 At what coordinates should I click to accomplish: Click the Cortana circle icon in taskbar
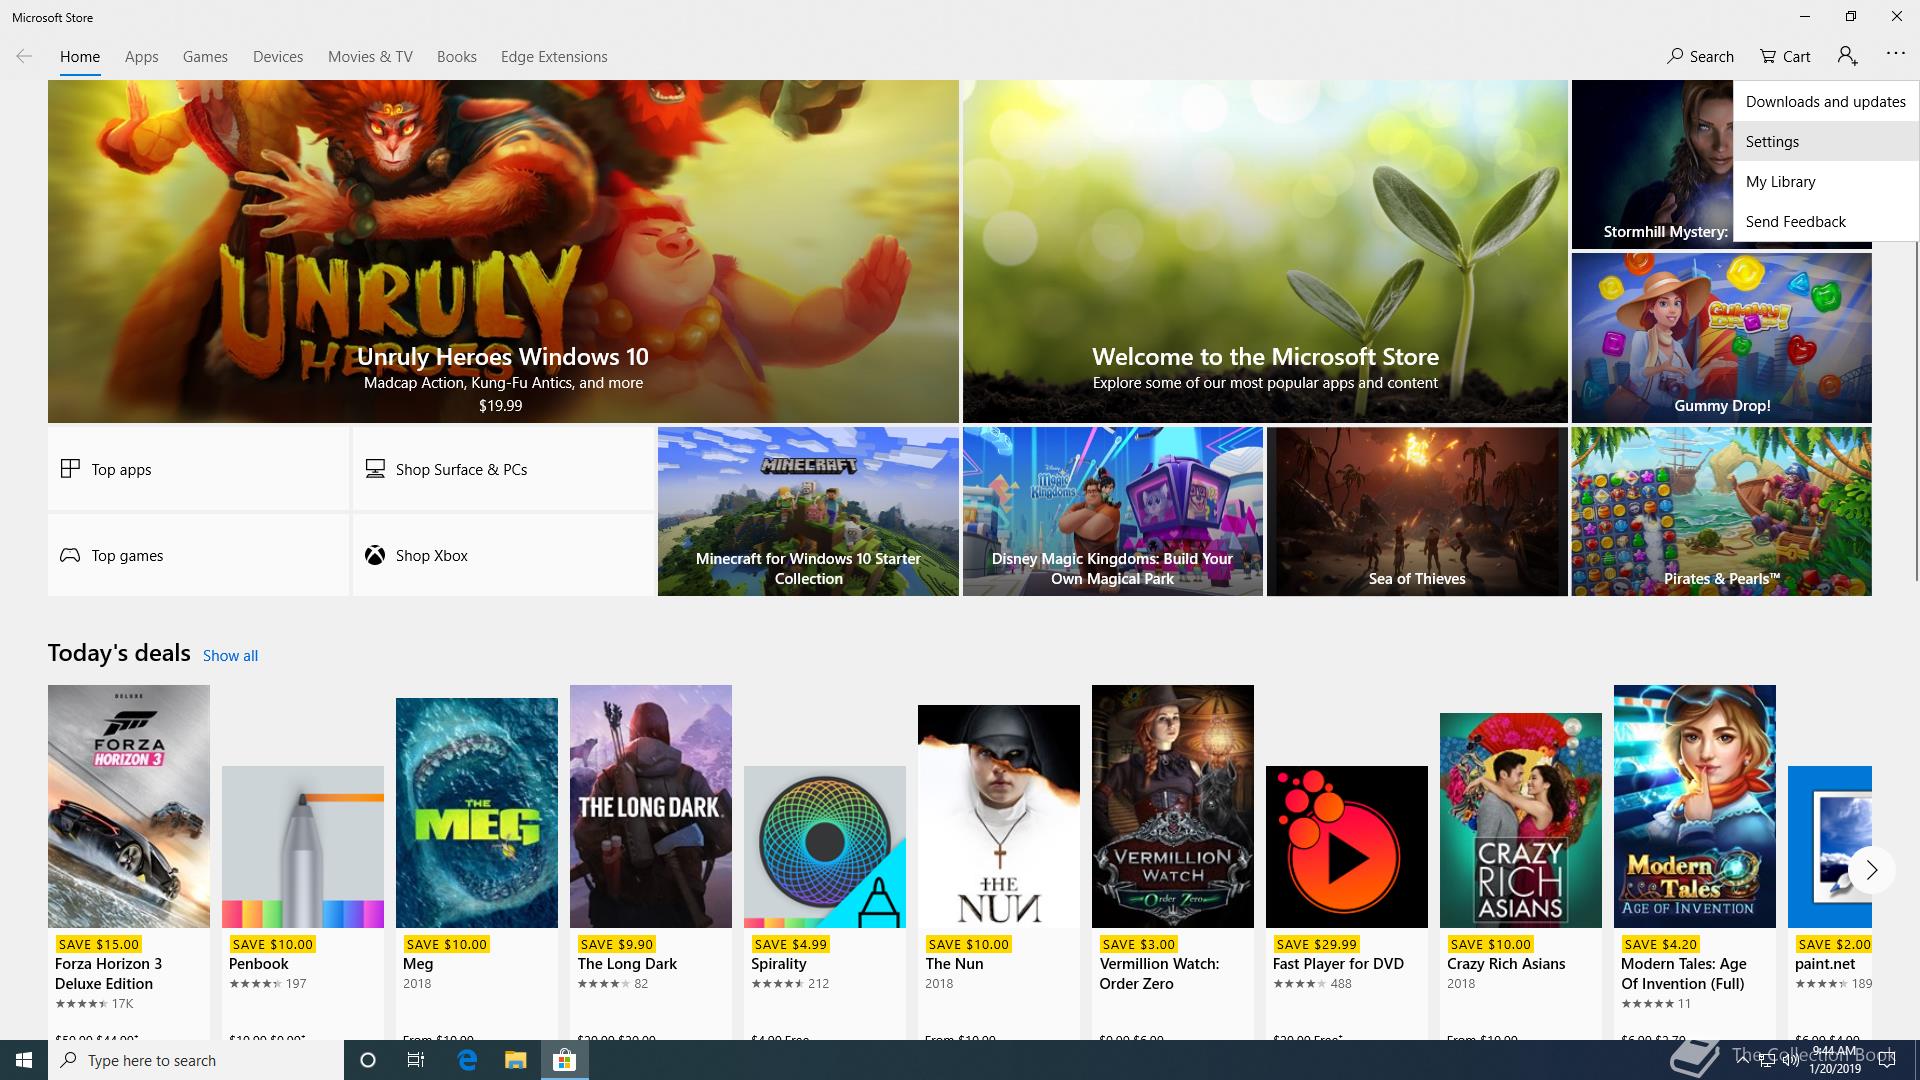pos(367,1060)
